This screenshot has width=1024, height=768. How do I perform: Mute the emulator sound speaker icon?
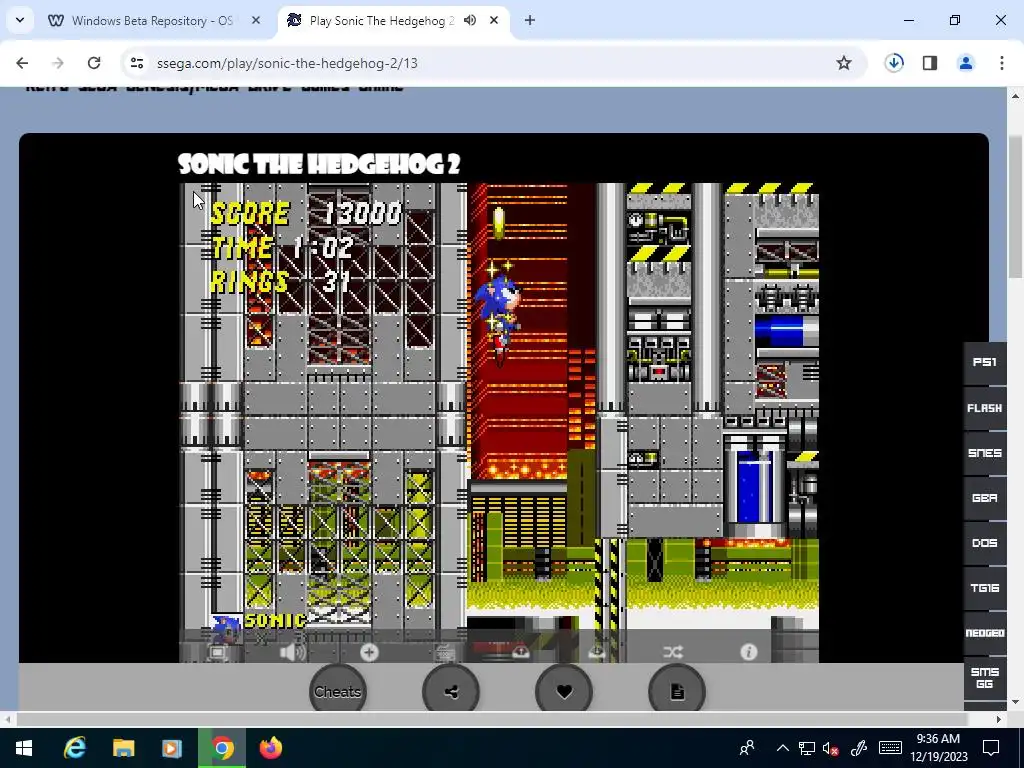coord(292,652)
